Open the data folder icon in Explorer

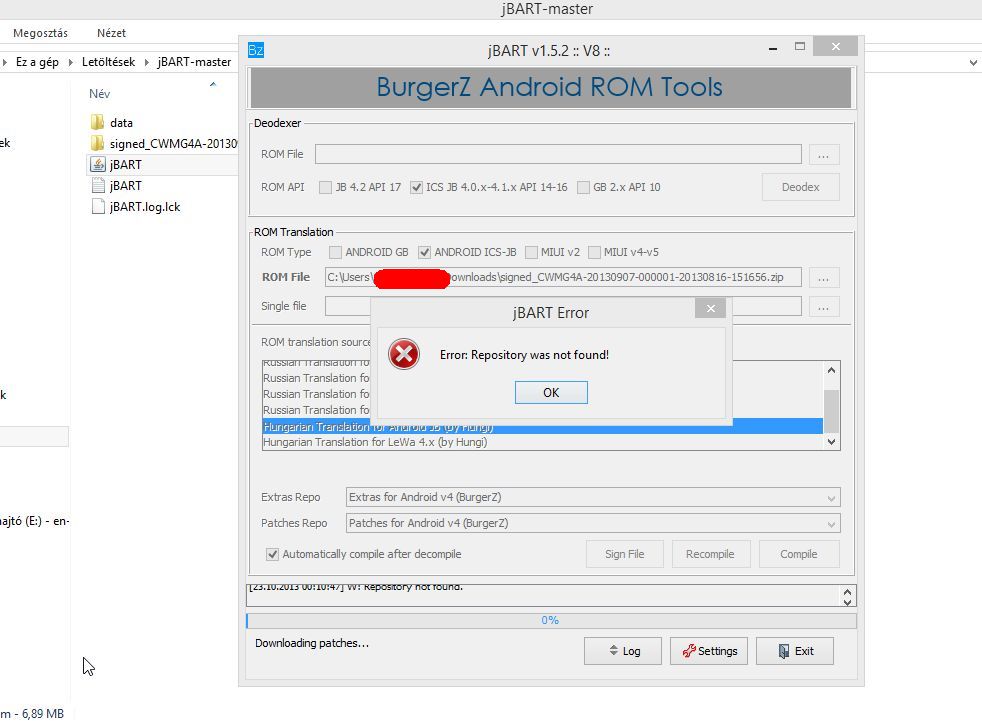[98, 122]
